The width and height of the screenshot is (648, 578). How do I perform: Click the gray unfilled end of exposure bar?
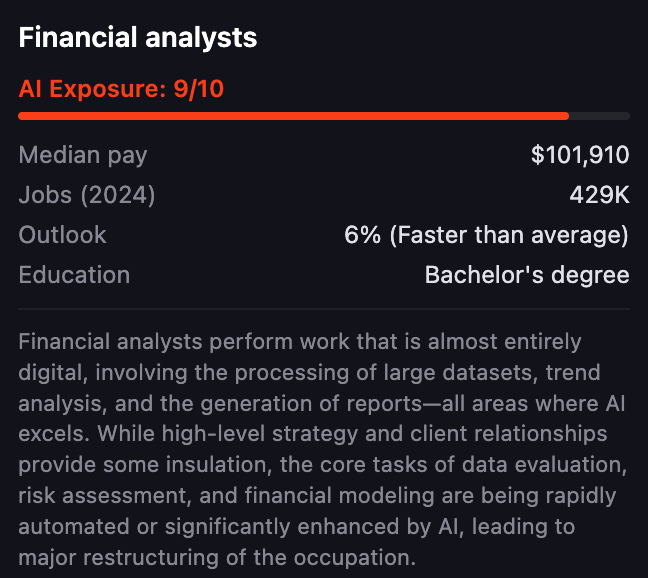pos(600,116)
